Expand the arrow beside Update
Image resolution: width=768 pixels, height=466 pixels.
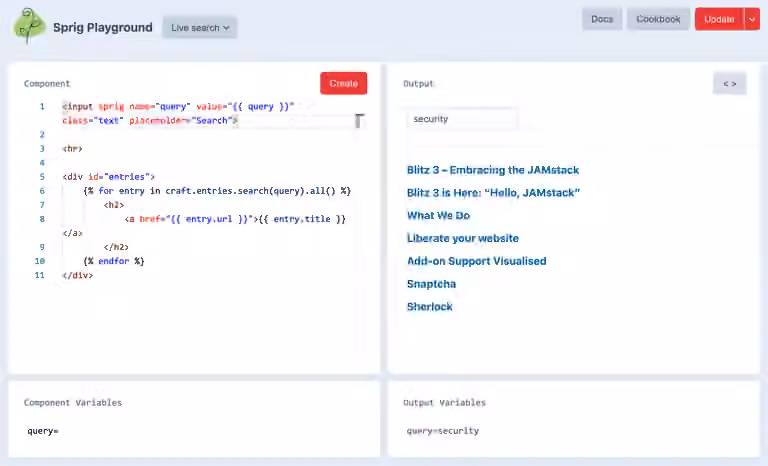(752, 19)
